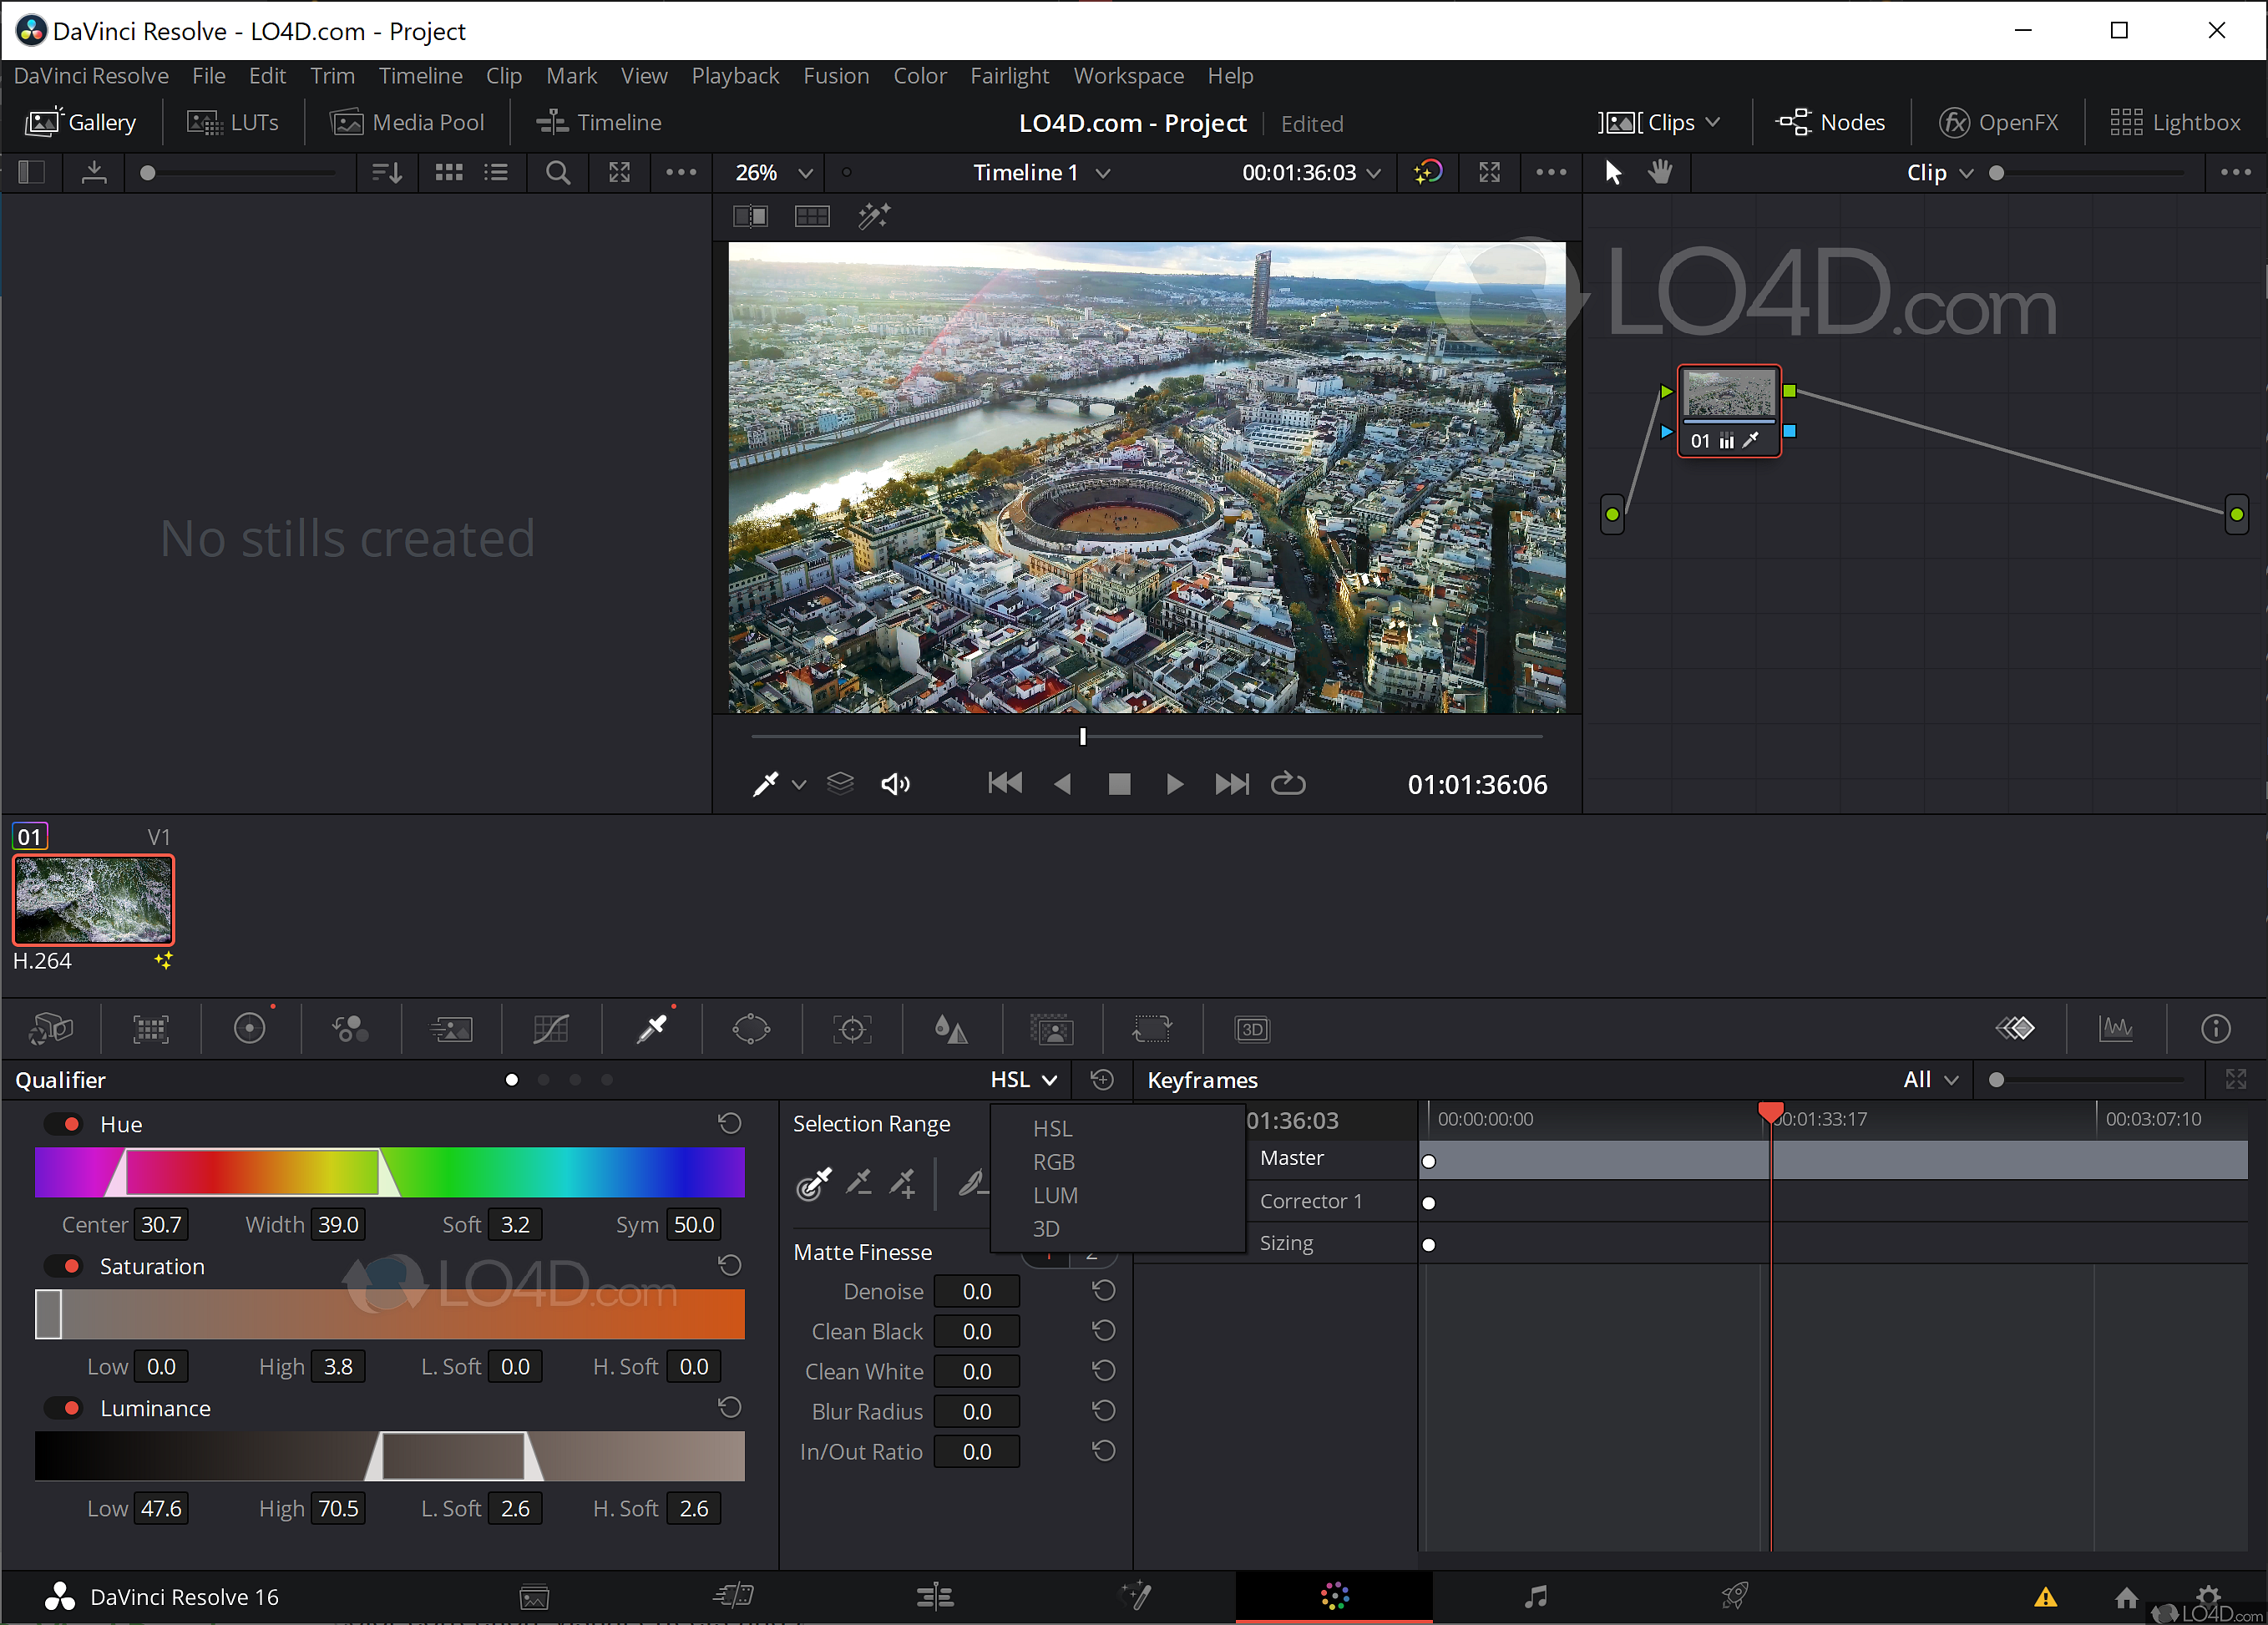Toggle the Hue qualifier channel
This screenshot has width=2268, height=1625.
pyautogui.click(x=63, y=1123)
